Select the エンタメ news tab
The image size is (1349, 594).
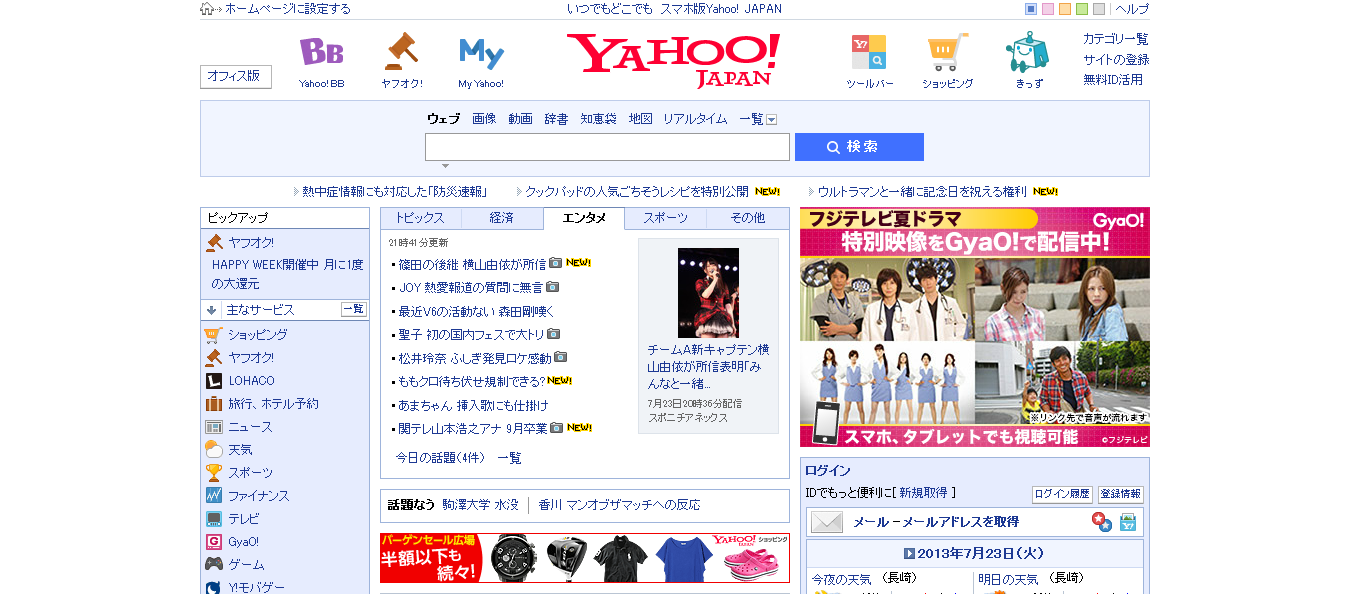click(584, 218)
